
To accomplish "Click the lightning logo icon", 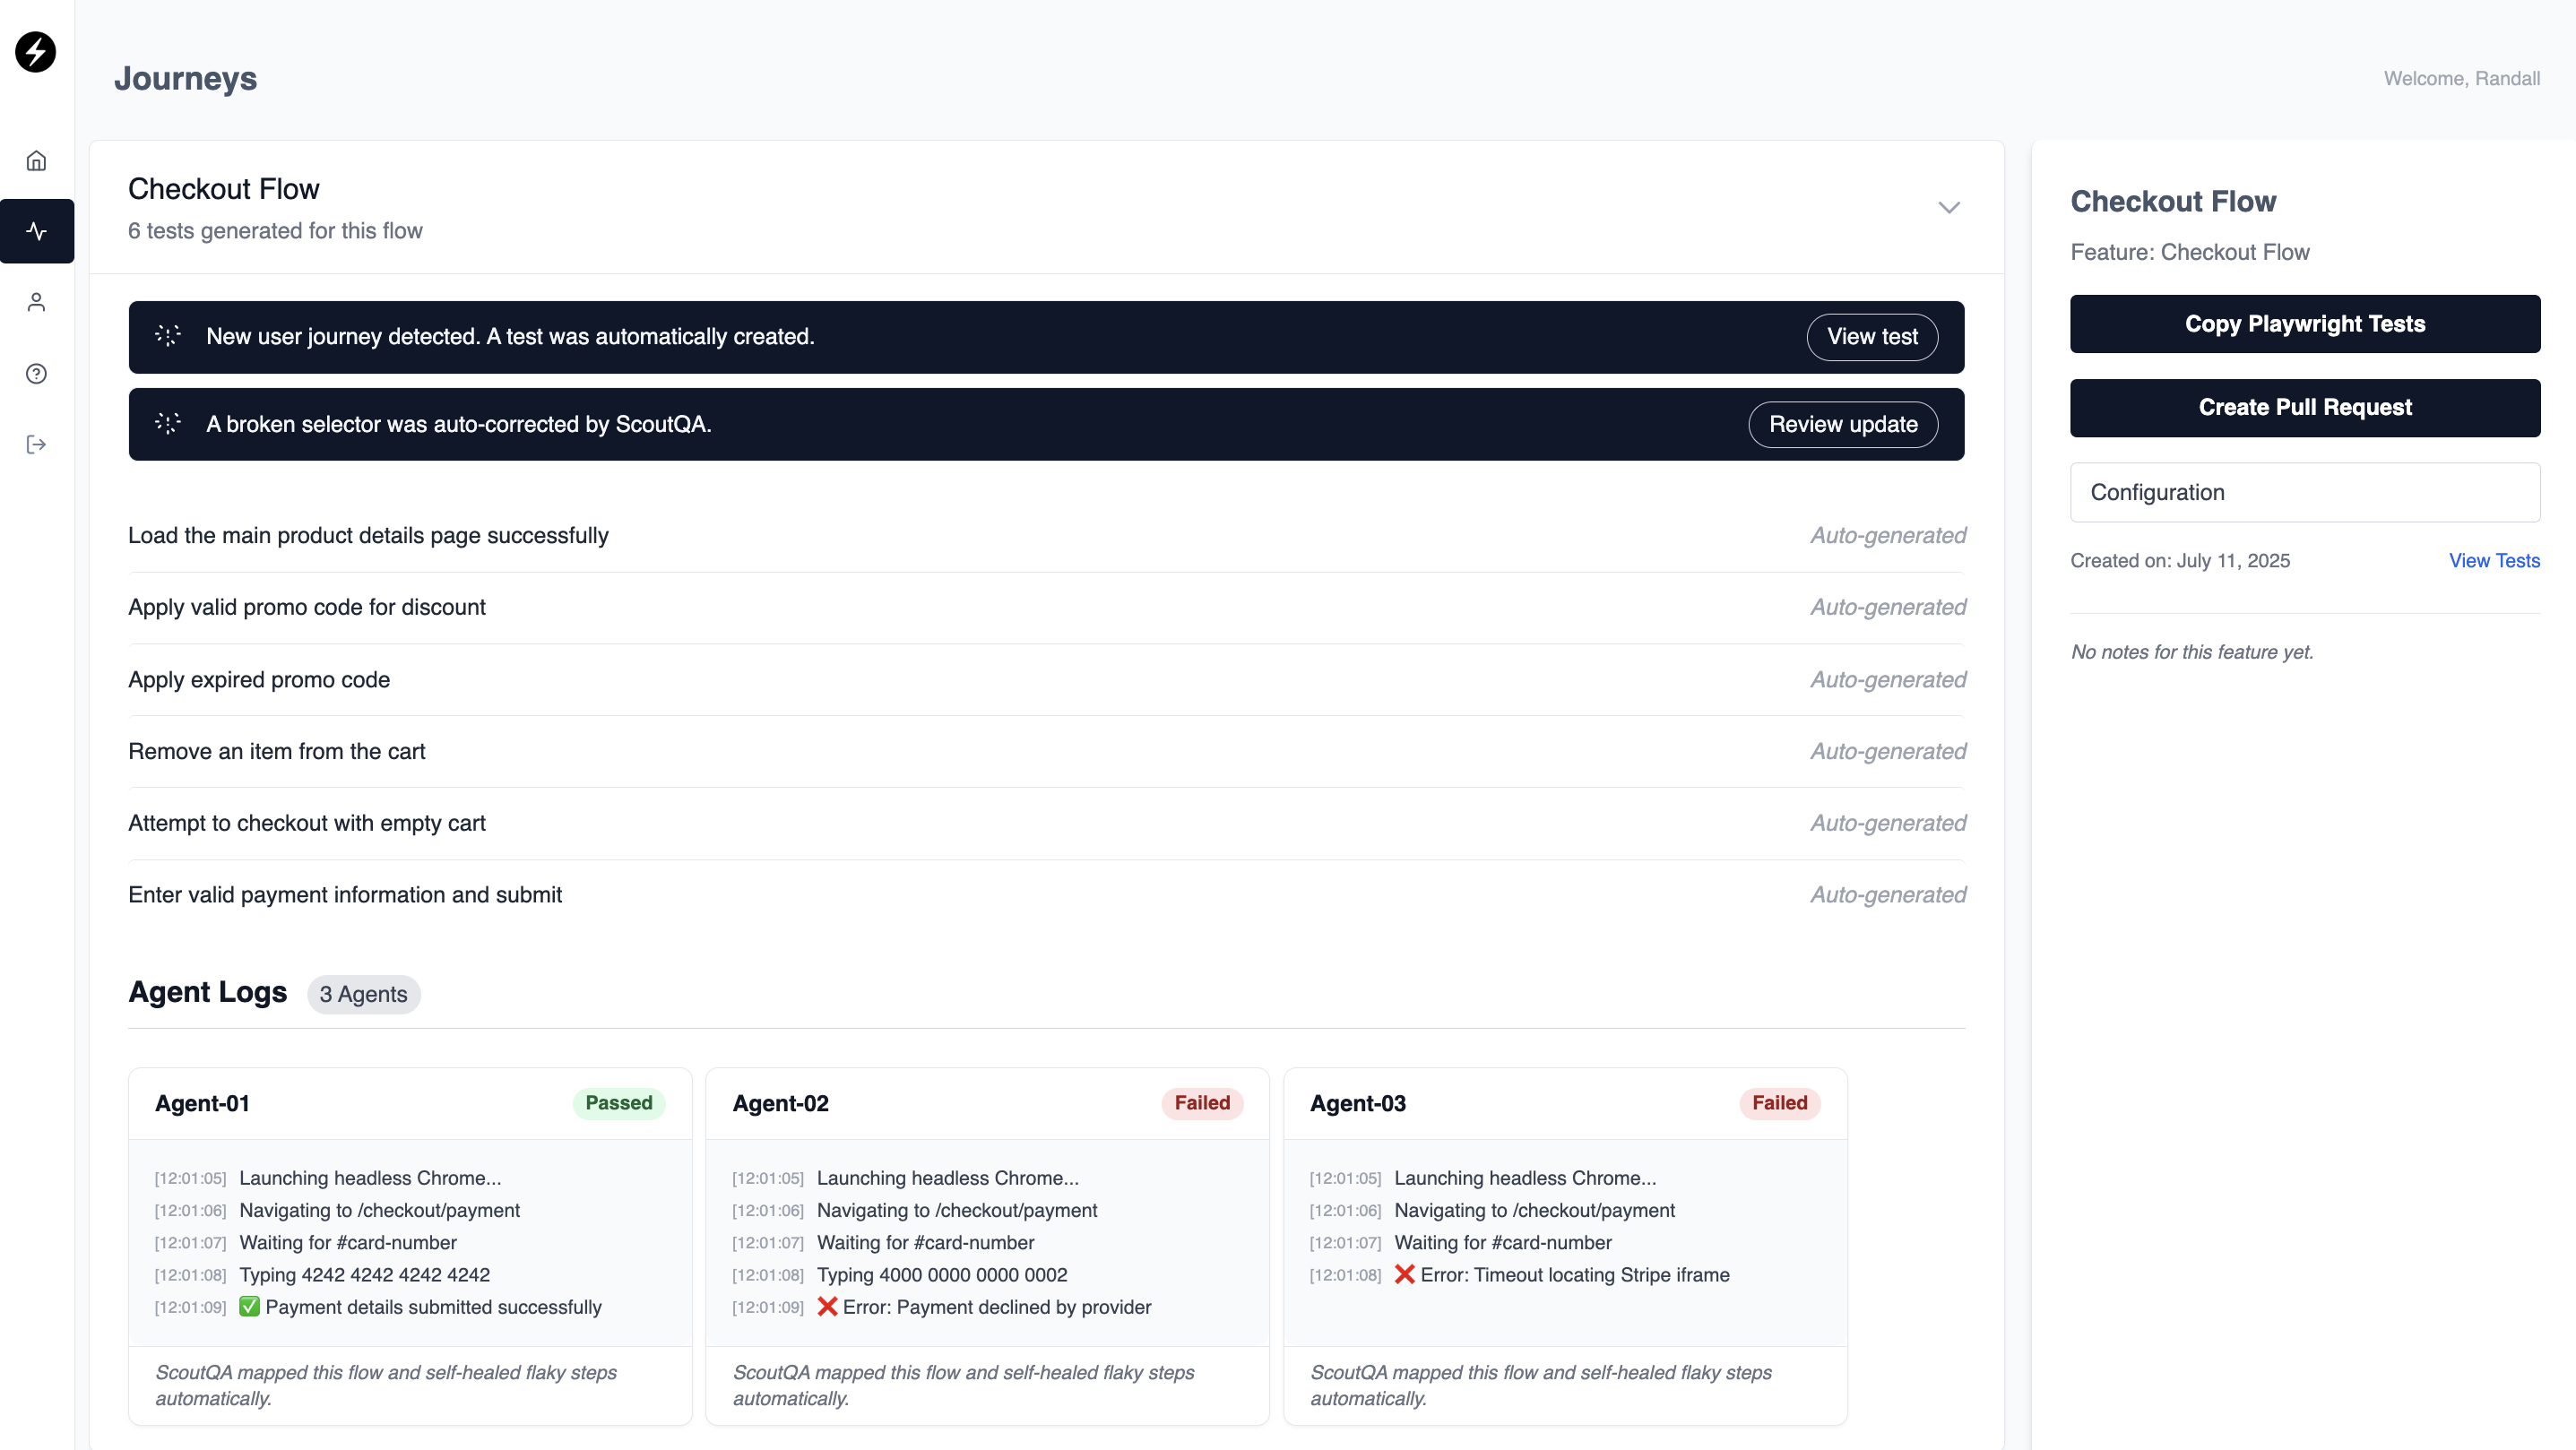I will point(36,52).
